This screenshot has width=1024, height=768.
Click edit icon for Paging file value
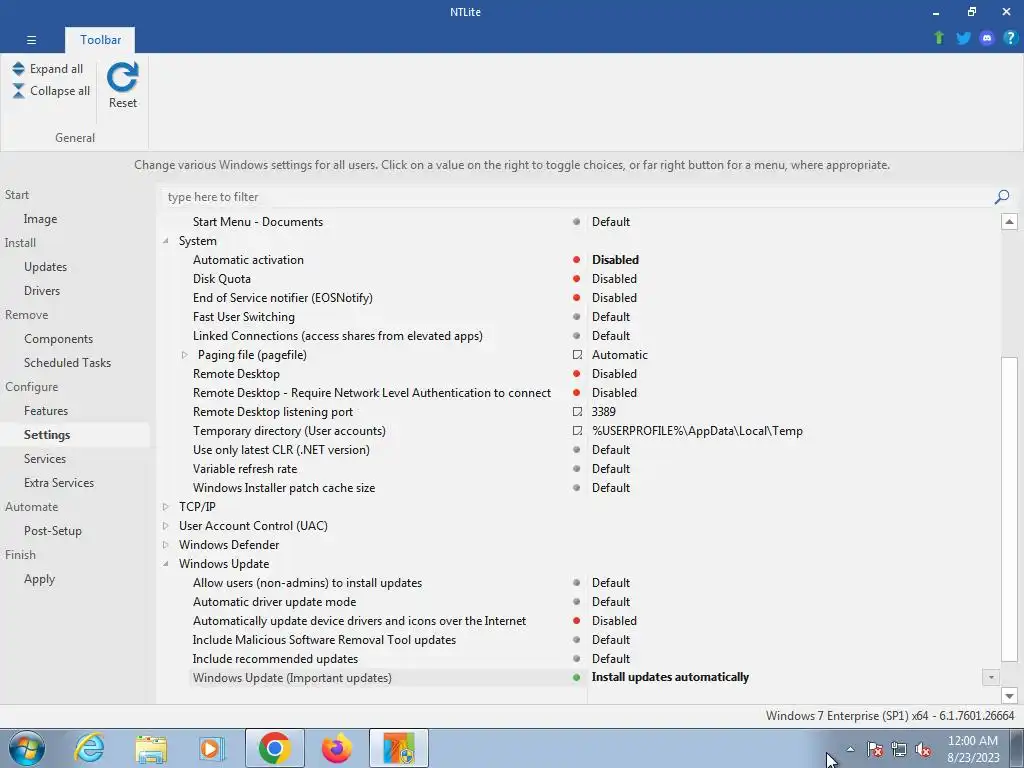[x=577, y=355]
